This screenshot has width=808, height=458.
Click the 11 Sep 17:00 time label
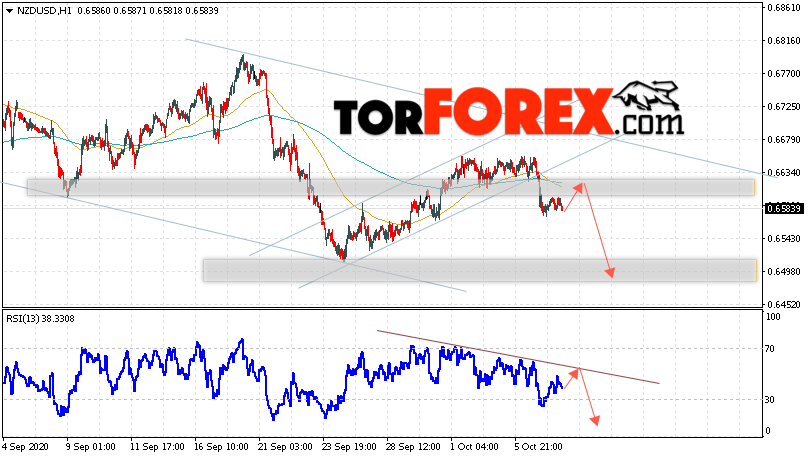[157, 446]
